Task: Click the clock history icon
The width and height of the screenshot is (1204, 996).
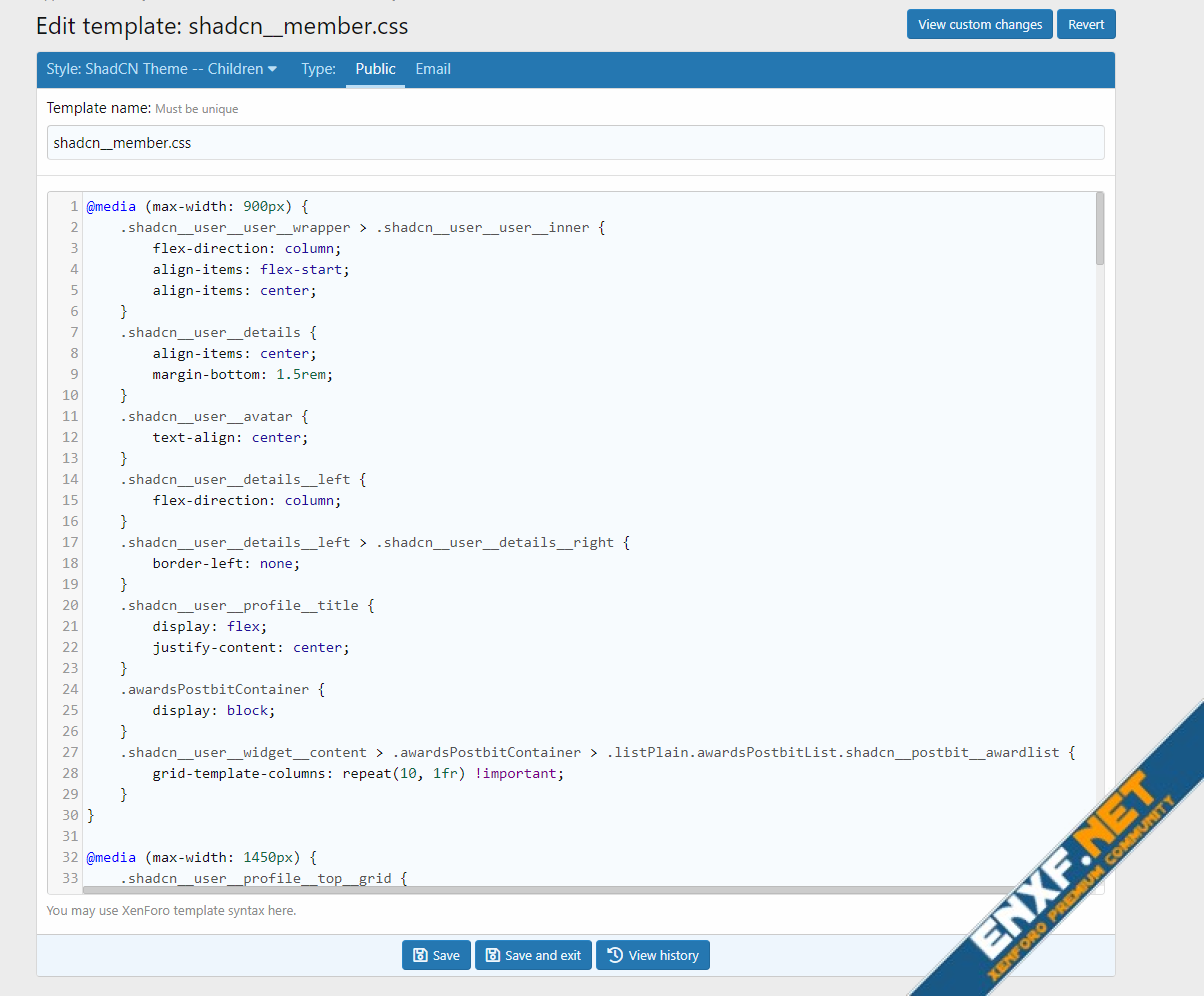Action: click(x=615, y=955)
